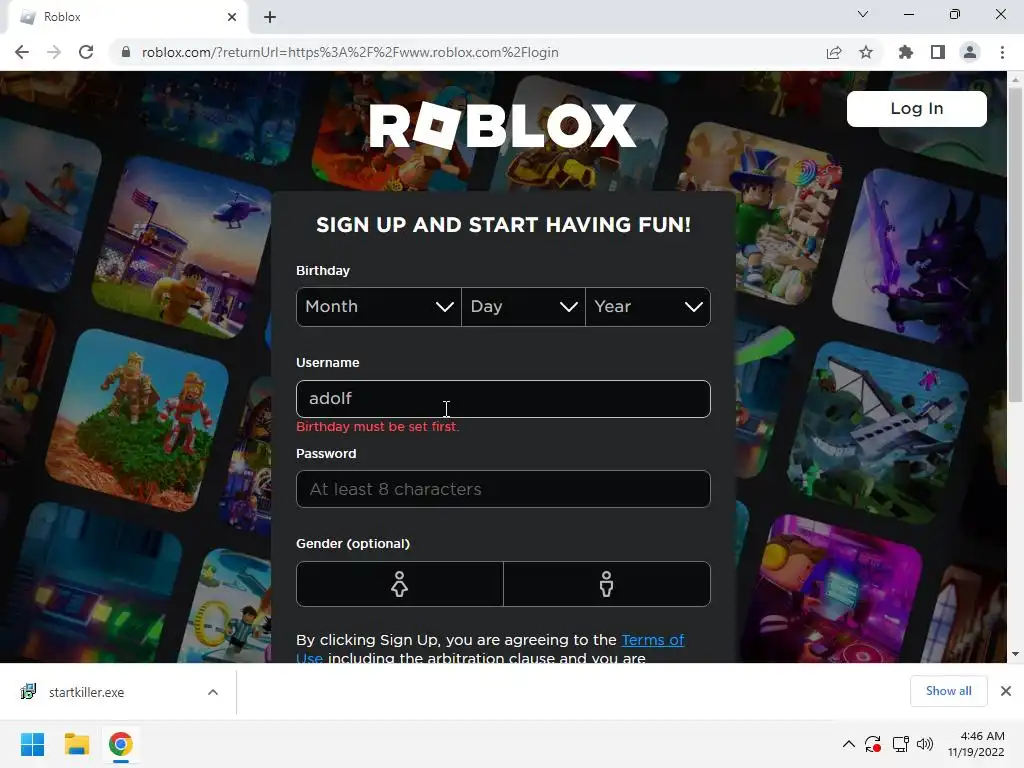This screenshot has height=768, width=1024.
Task: Open File Explorer from the taskbar
Action: (76, 744)
